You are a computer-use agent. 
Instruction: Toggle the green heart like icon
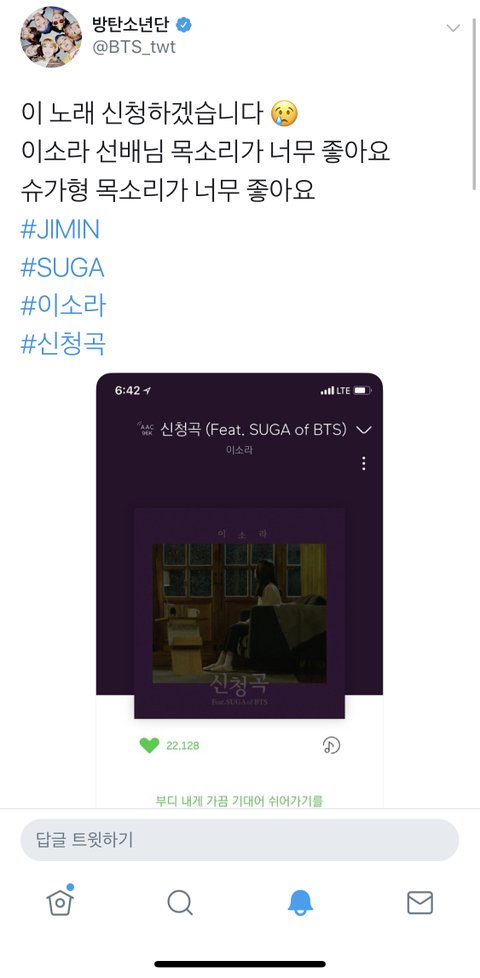pyautogui.click(x=149, y=745)
